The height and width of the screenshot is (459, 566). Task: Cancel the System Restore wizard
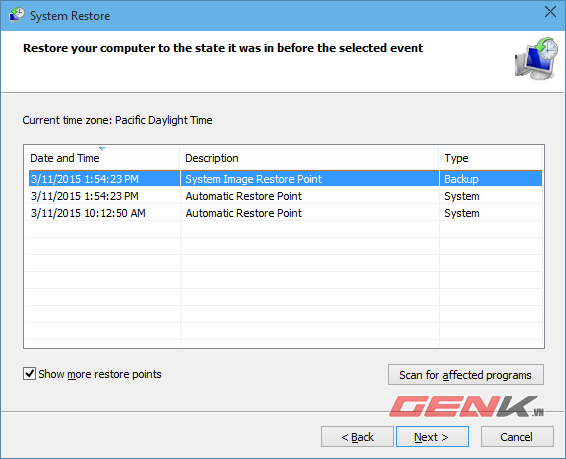tap(517, 437)
